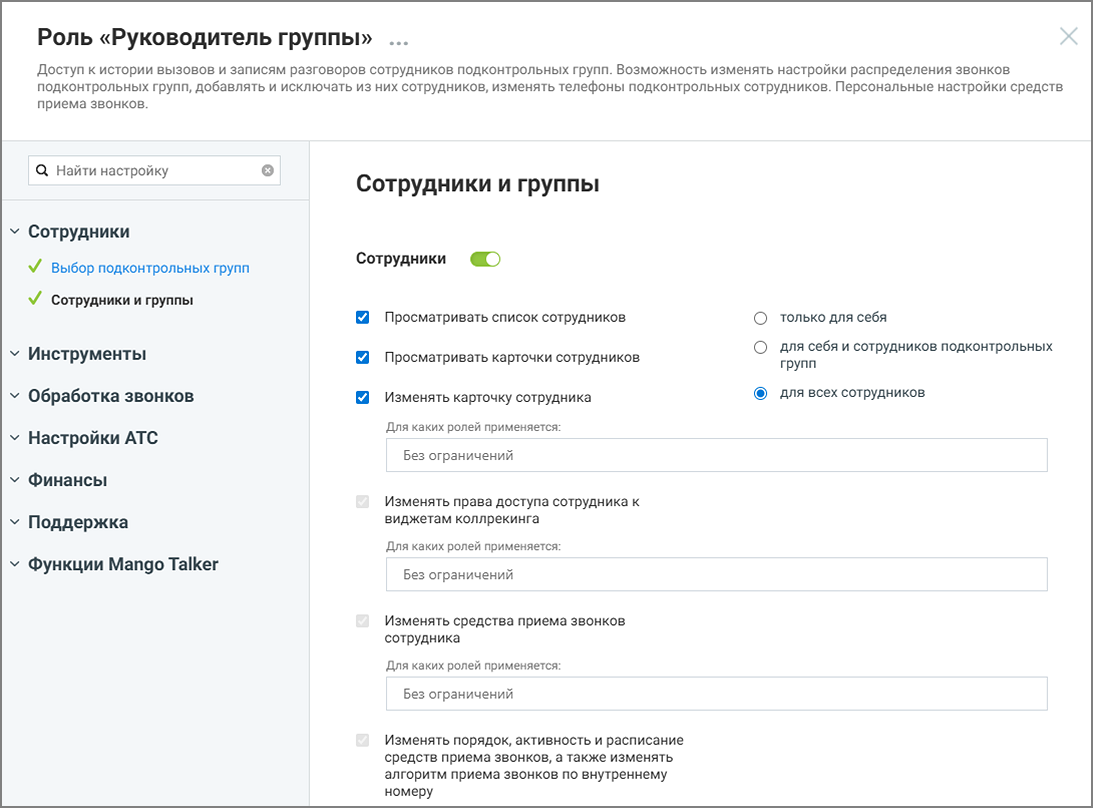Click checkbox 'Изменять средства приема звонков сотрудника'

[x=362, y=621]
